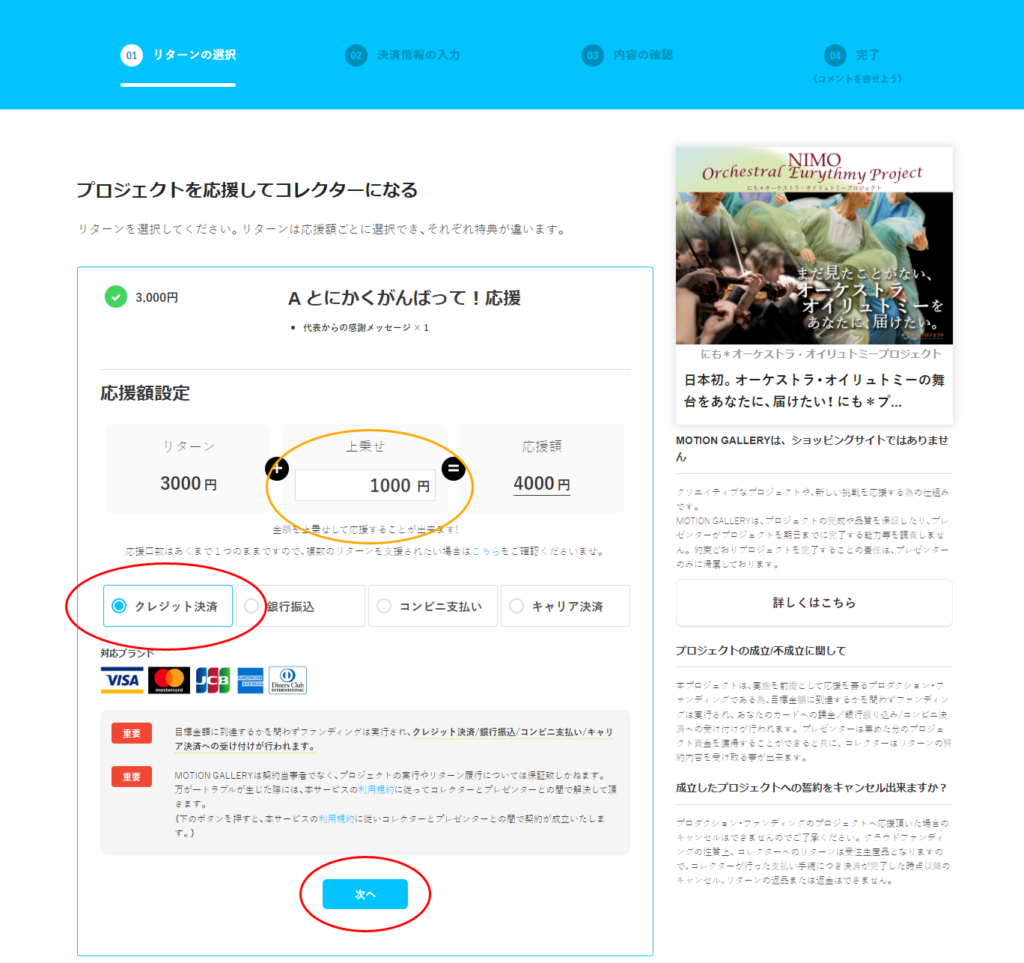Go to step 03 内容の確認
The width and height of the screenshot is (1024, 963).
[628, 55]
